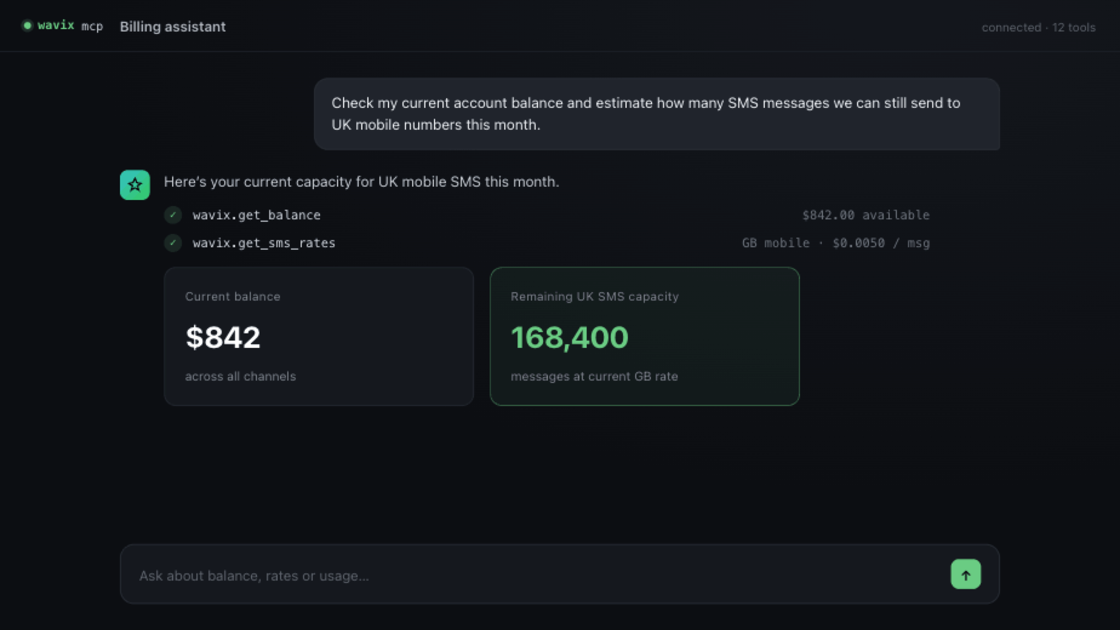This screenshot has height=630, width=1120.
Task: Focus the 'Ask about balance, rates or usage' input
Action: click(x=559, y=574)
